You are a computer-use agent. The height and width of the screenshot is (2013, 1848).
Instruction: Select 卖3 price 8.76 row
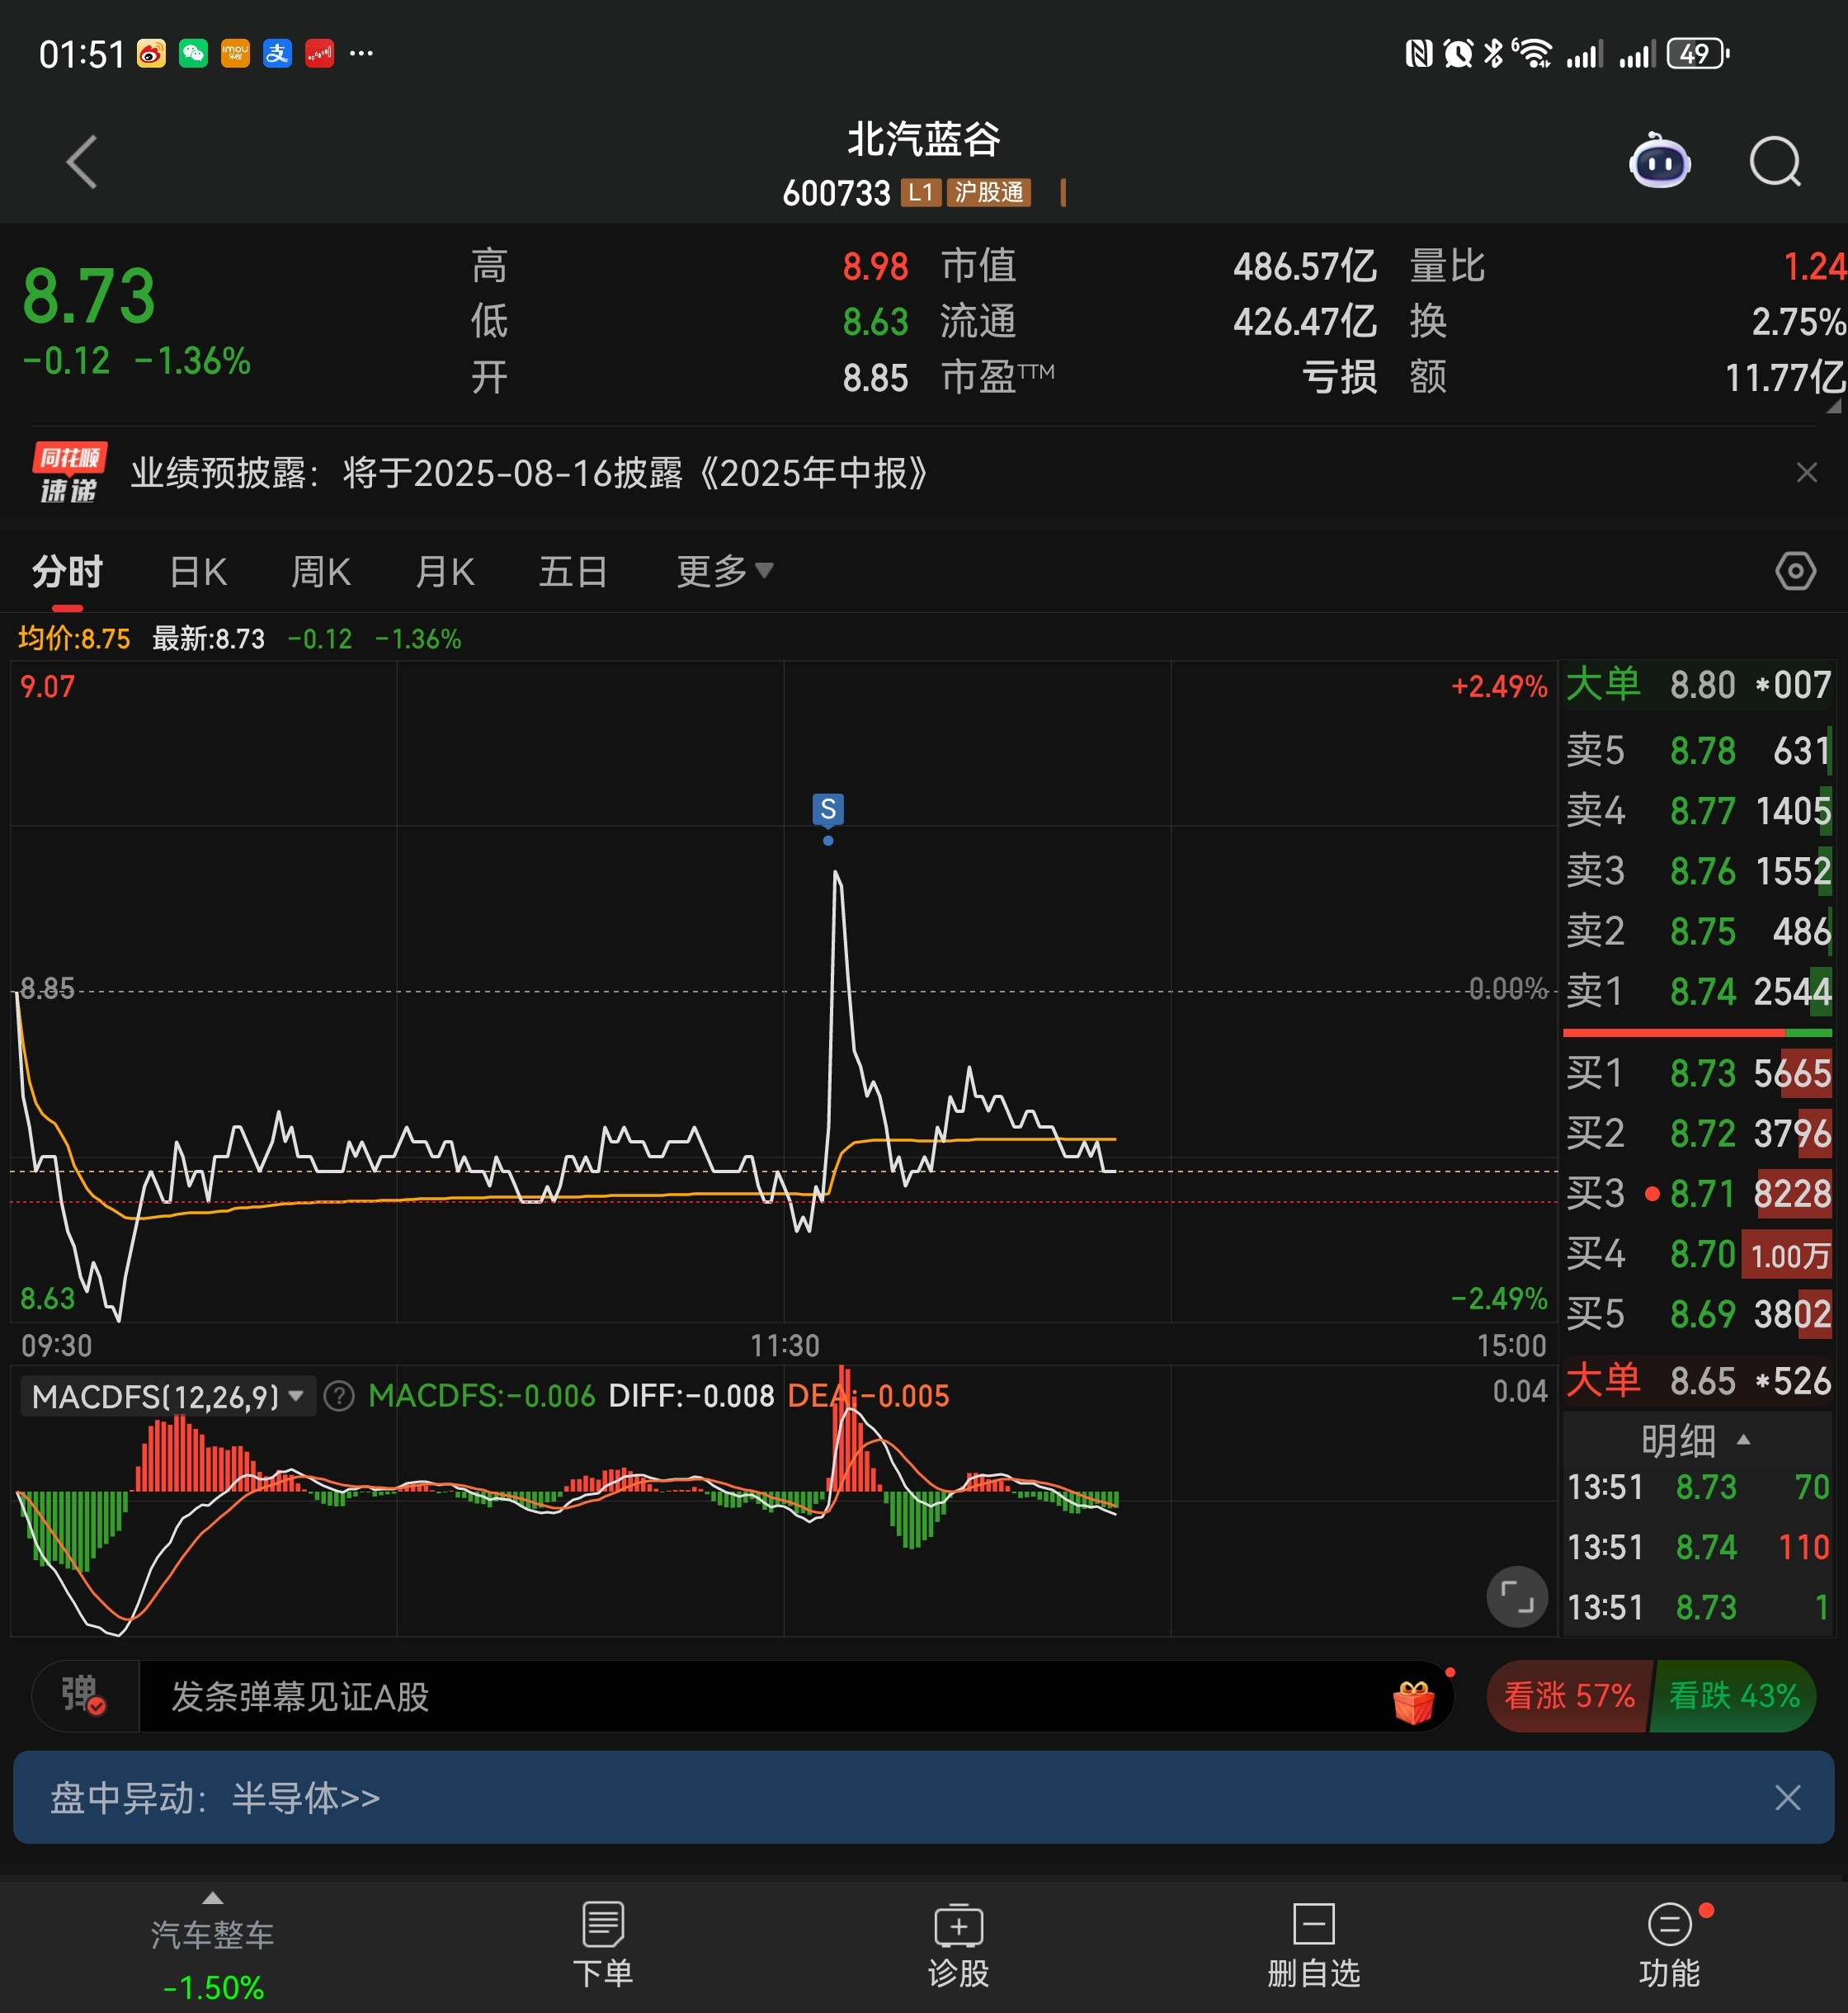[1698, 871]
